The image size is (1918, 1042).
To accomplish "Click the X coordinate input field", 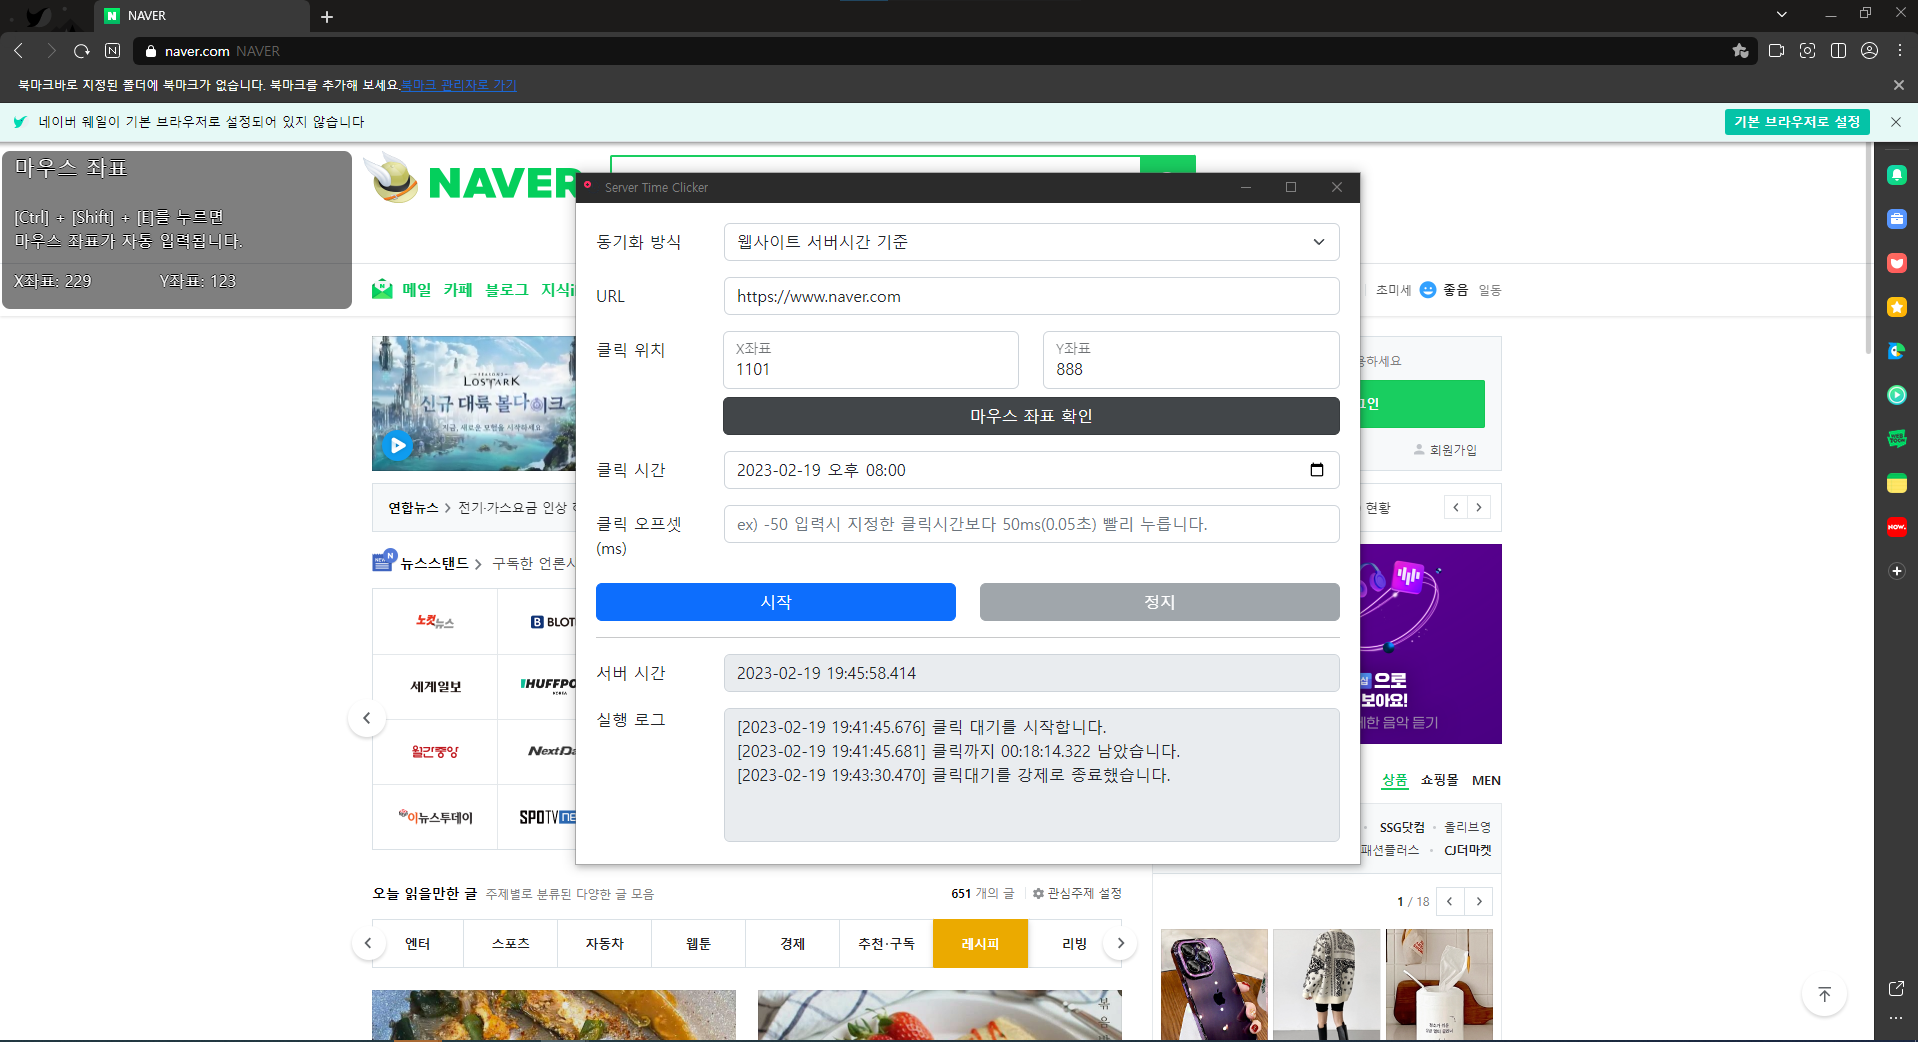I will click(871, 360).
